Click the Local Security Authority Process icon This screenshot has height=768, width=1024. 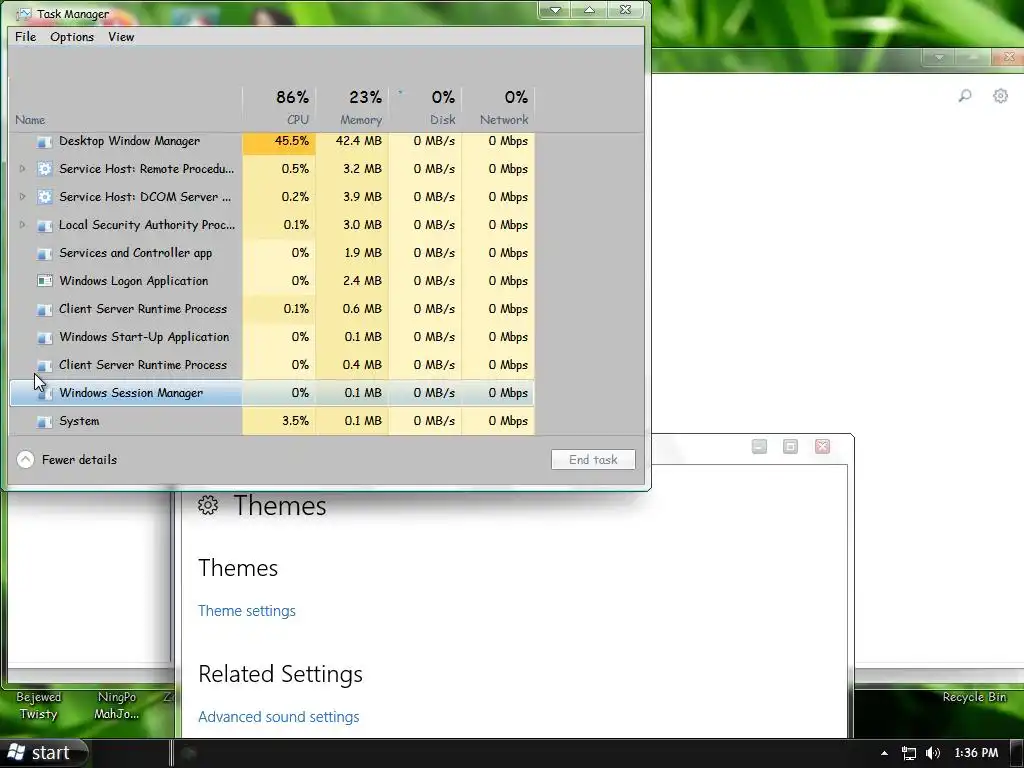[44, 225]
